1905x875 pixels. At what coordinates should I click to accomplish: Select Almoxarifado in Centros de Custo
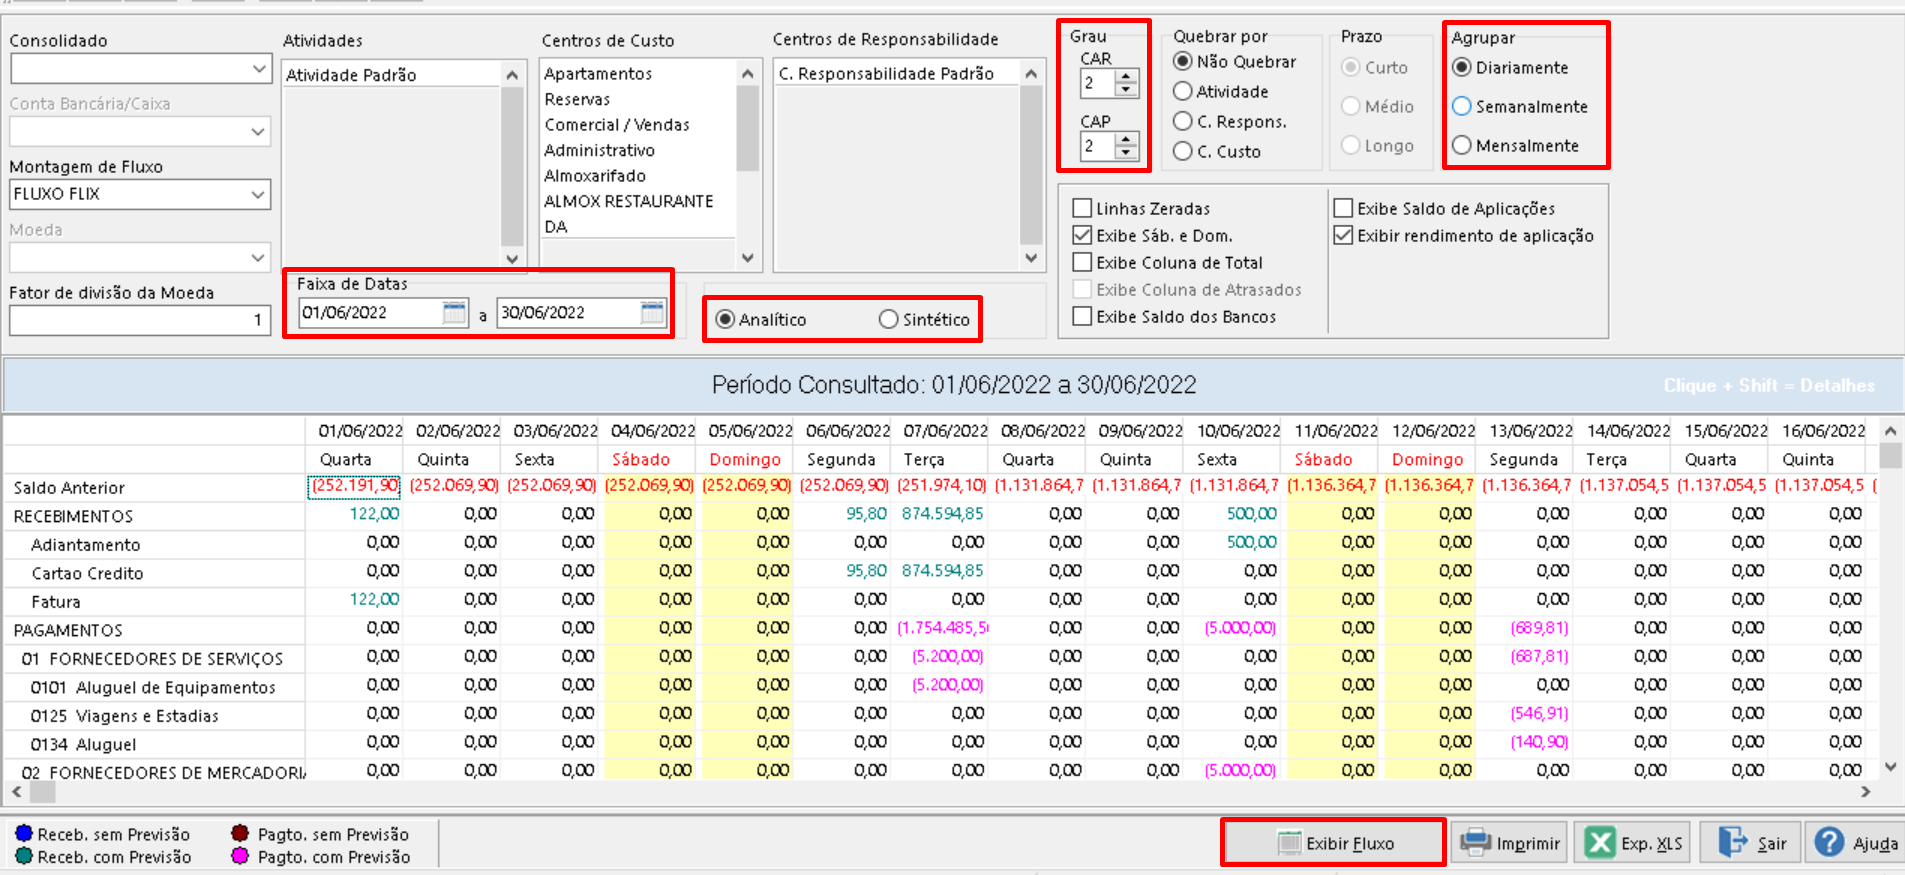click(595, 176)
